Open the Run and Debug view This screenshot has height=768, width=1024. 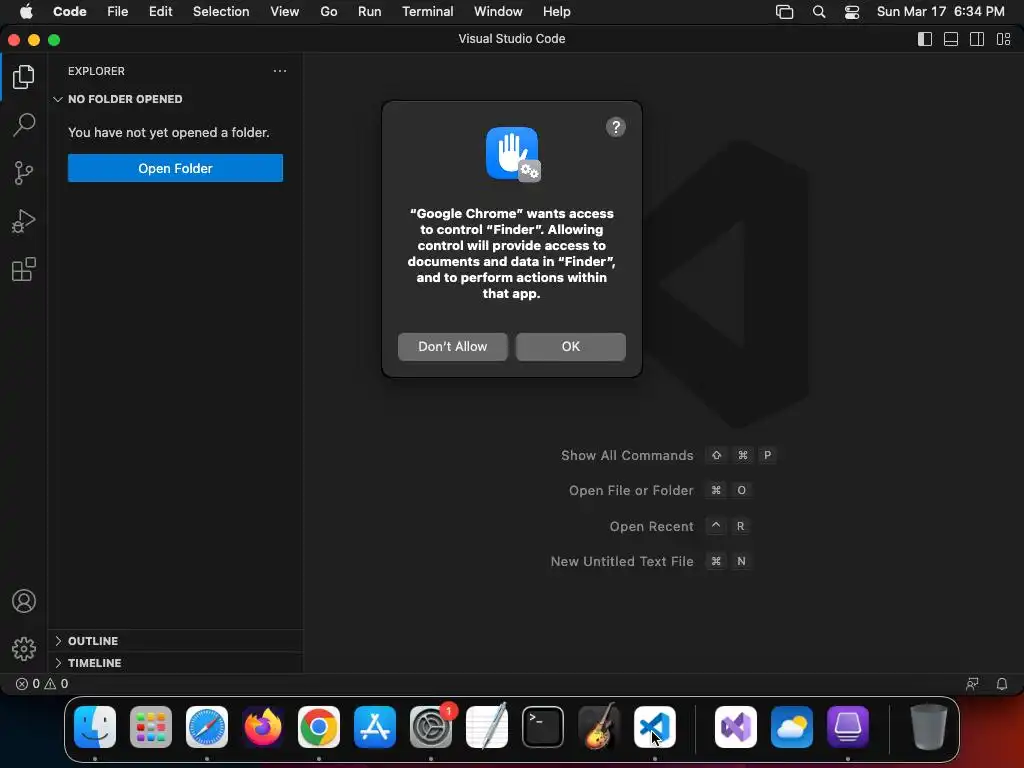[x=24, y=221]
